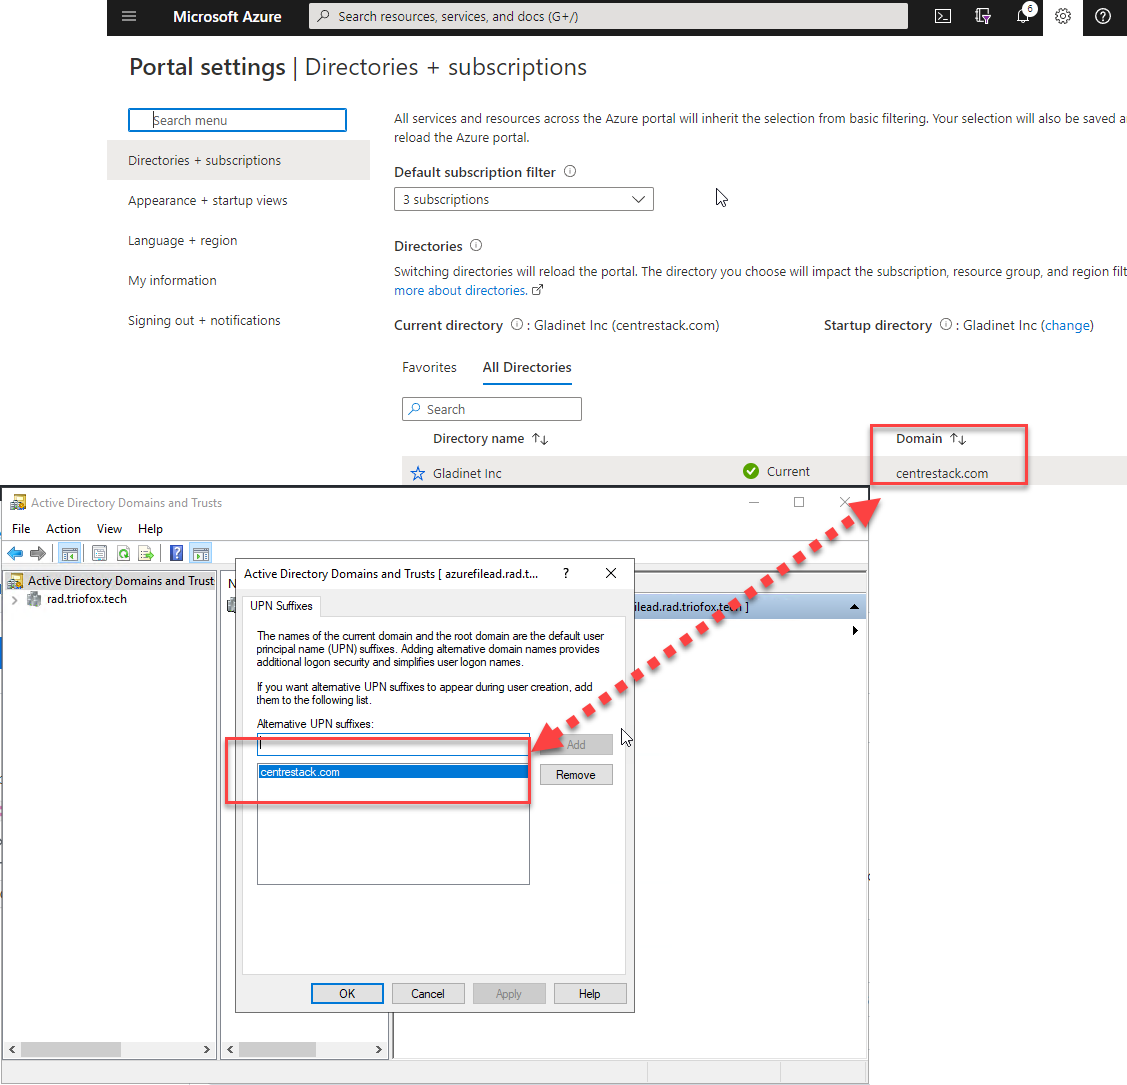Image resolution: width=1127 pixels, height=1085 pixels.
Task: Open My information settings
Action: pos(172,280)
